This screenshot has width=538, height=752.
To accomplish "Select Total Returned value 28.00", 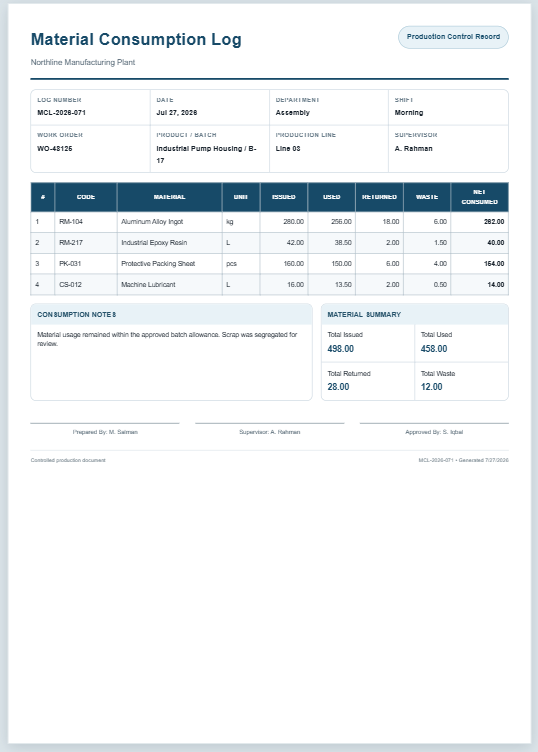I will pos(338,387).
